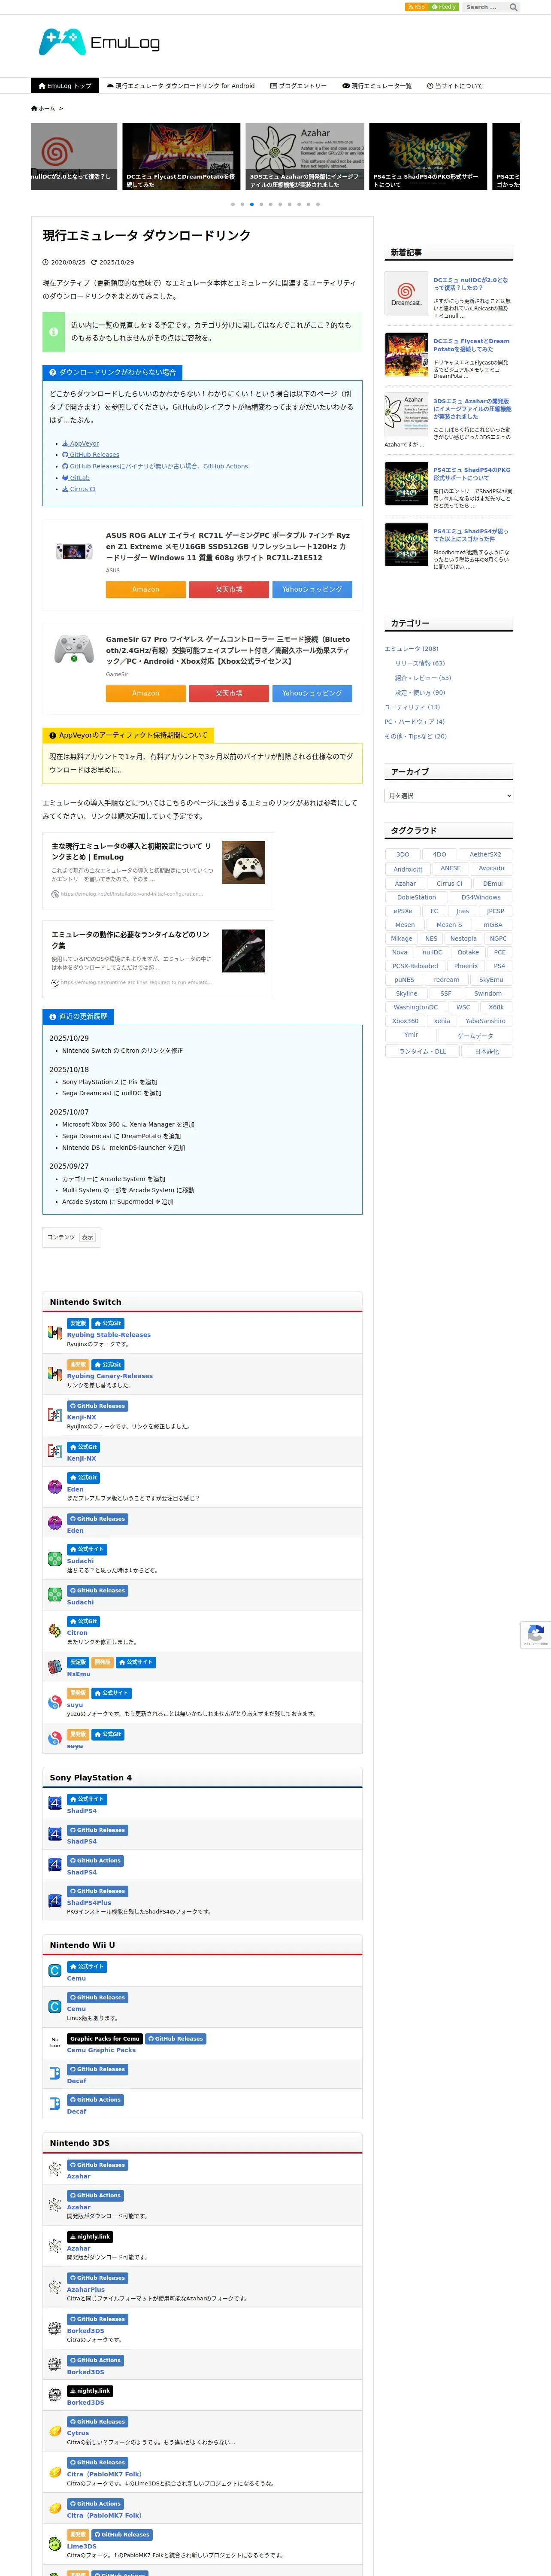Open the GitLab help link
This screenshot has width=551, height=2576.
76,478
